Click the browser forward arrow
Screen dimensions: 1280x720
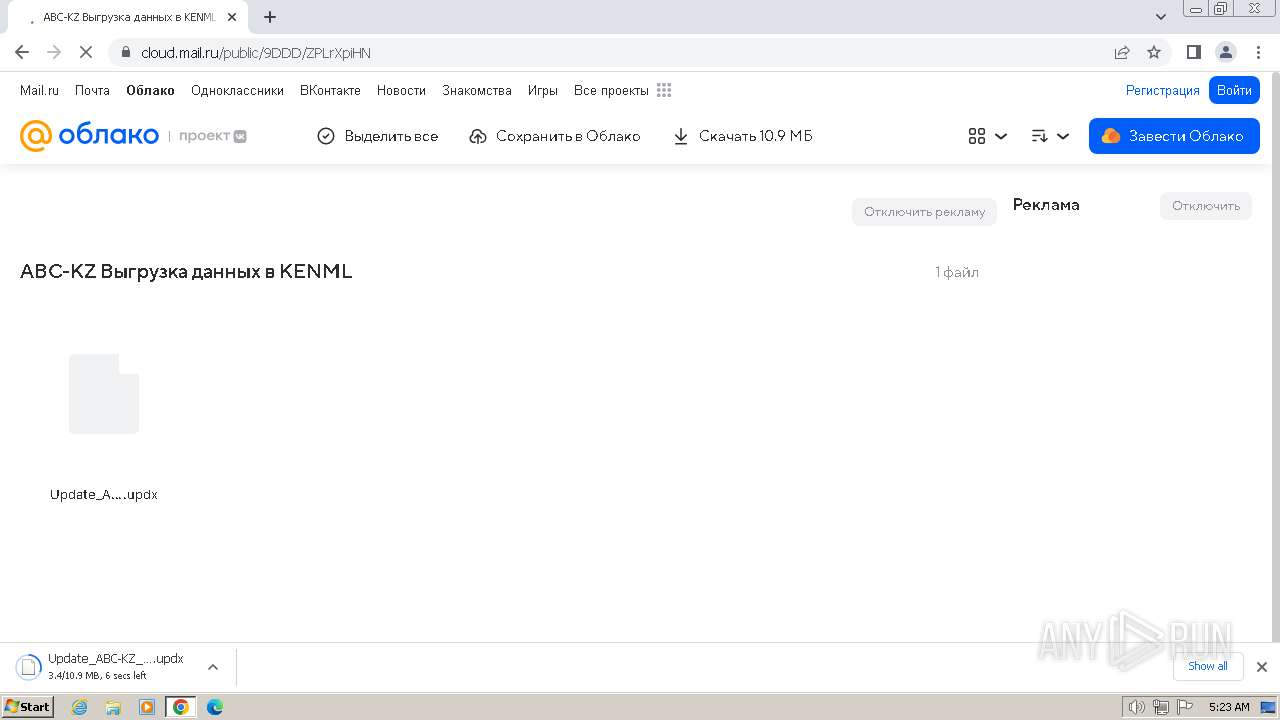pos(54,52)
